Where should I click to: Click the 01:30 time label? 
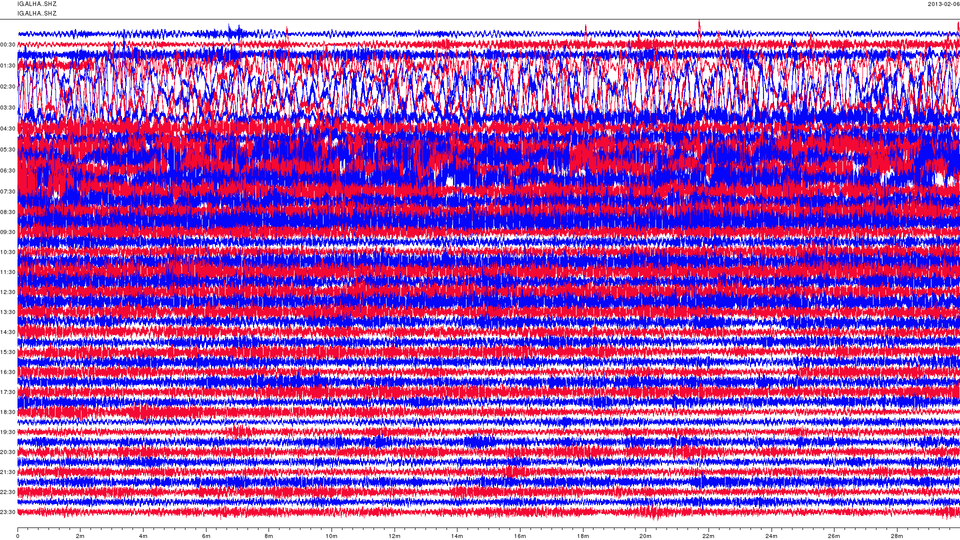point(8,66)
